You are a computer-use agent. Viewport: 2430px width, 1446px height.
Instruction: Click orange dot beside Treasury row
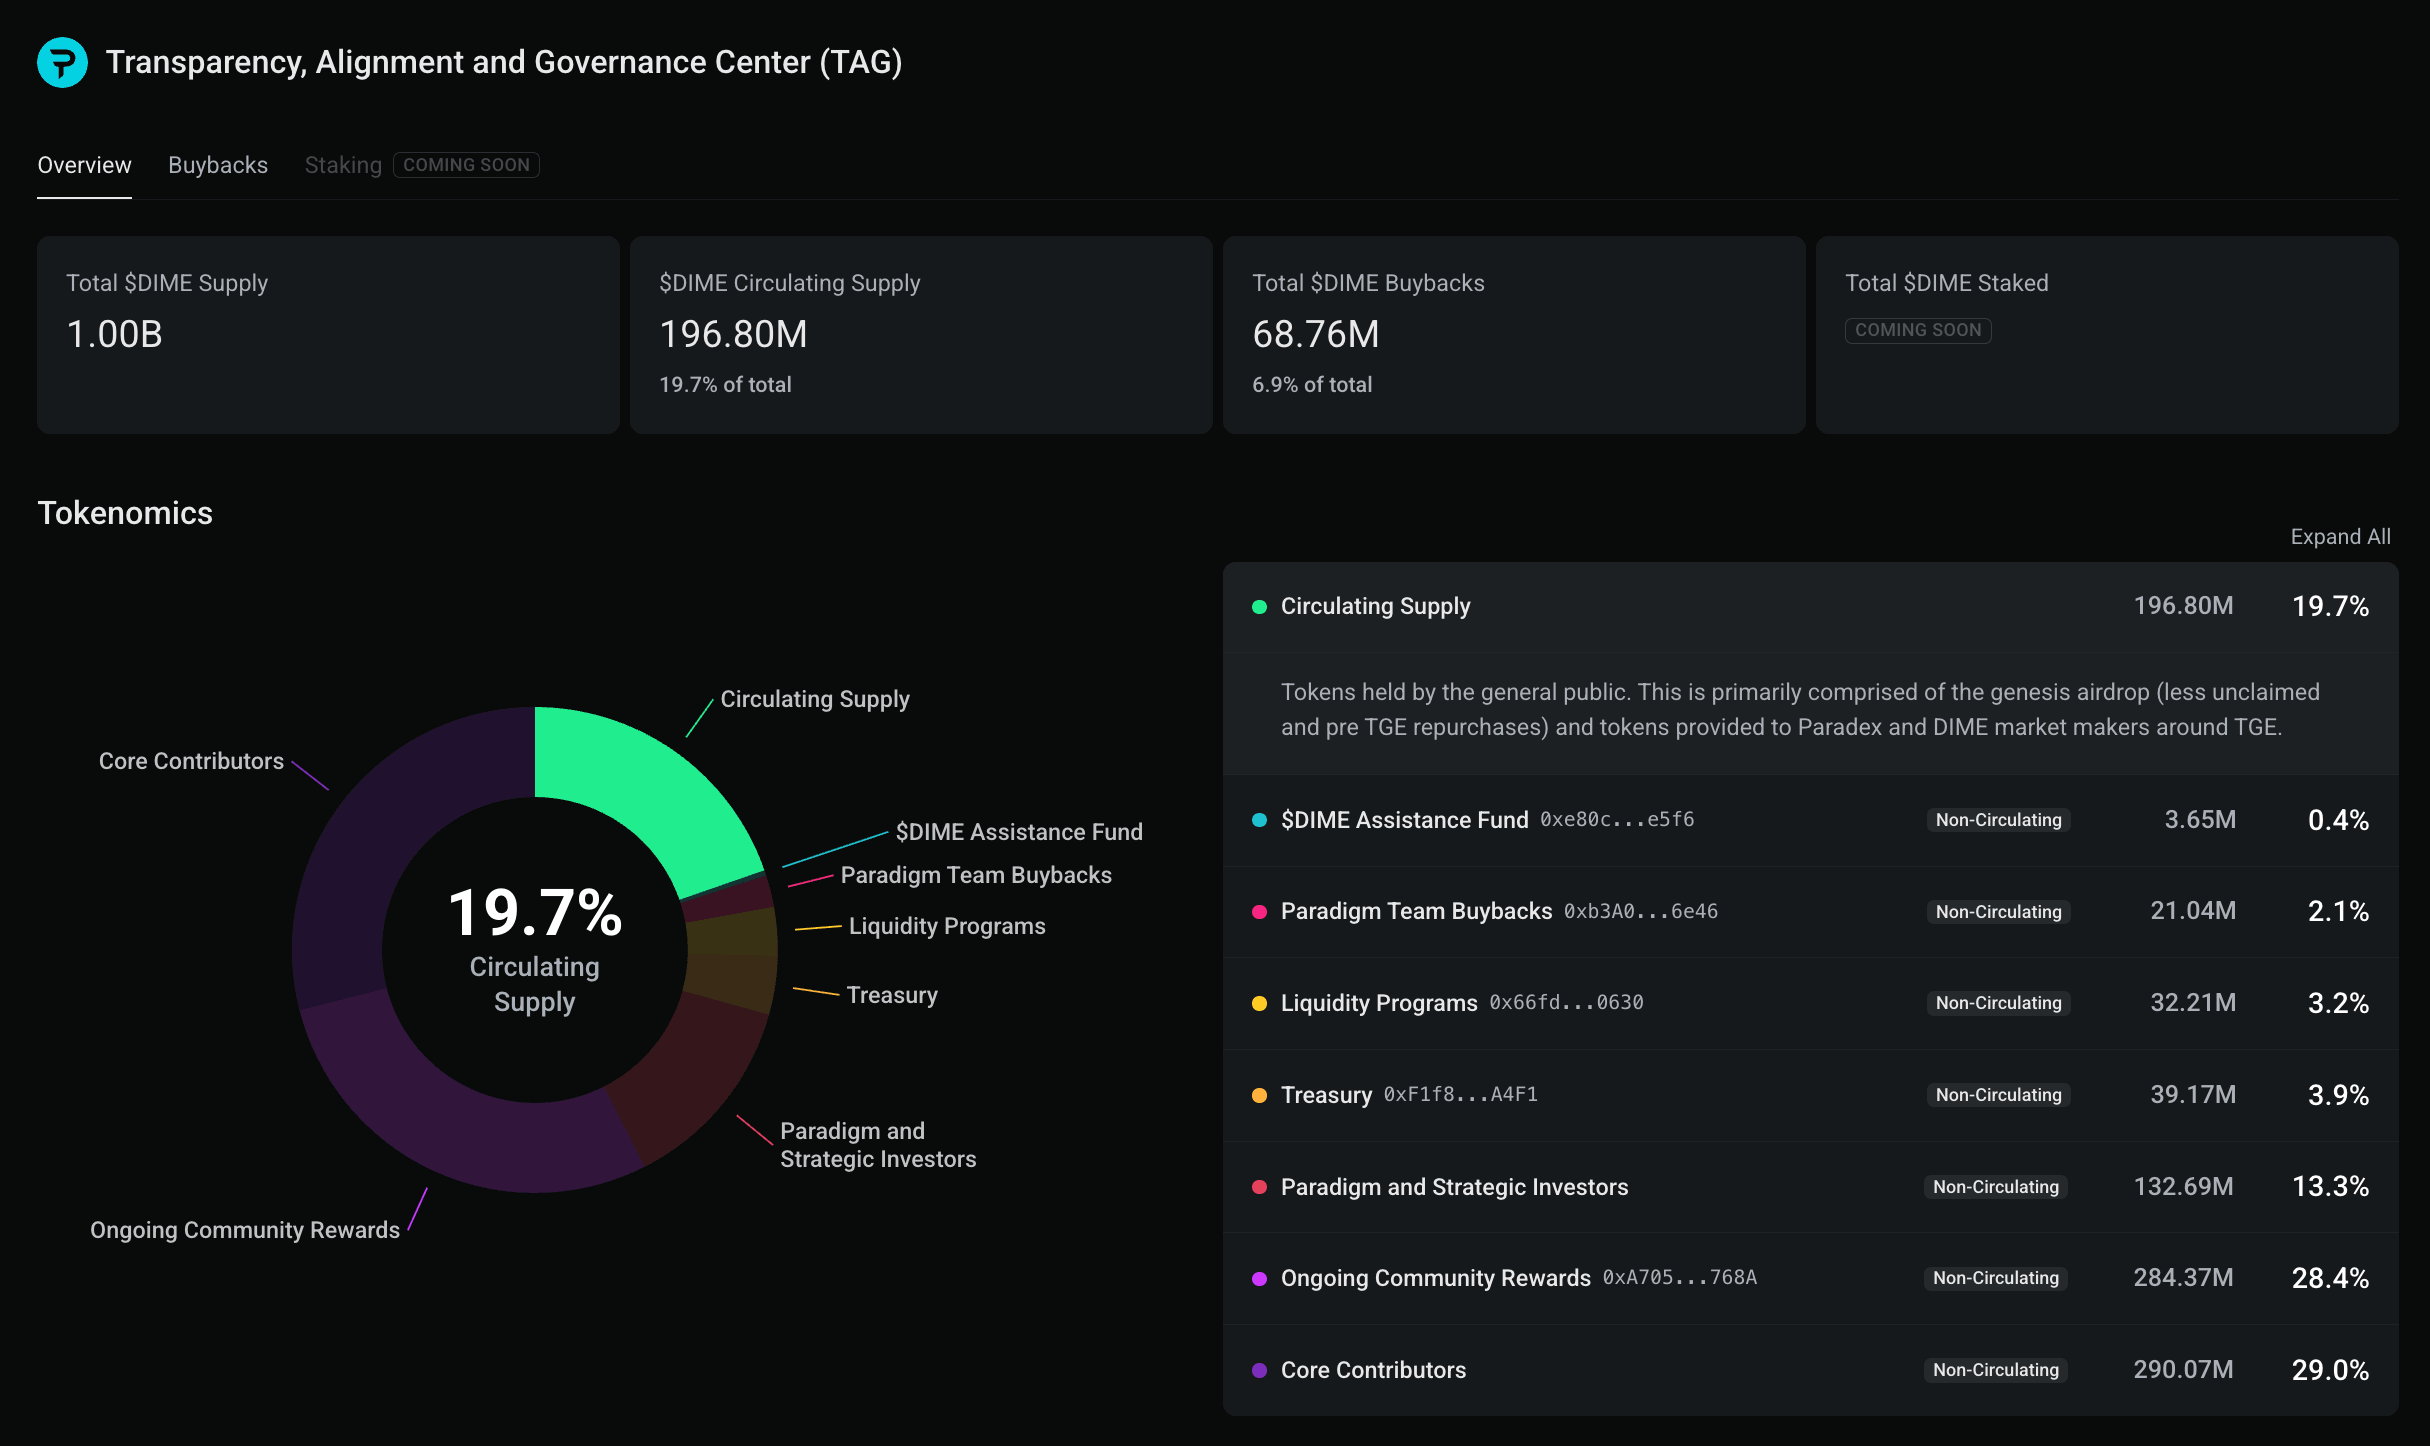pos(1259,1095)
